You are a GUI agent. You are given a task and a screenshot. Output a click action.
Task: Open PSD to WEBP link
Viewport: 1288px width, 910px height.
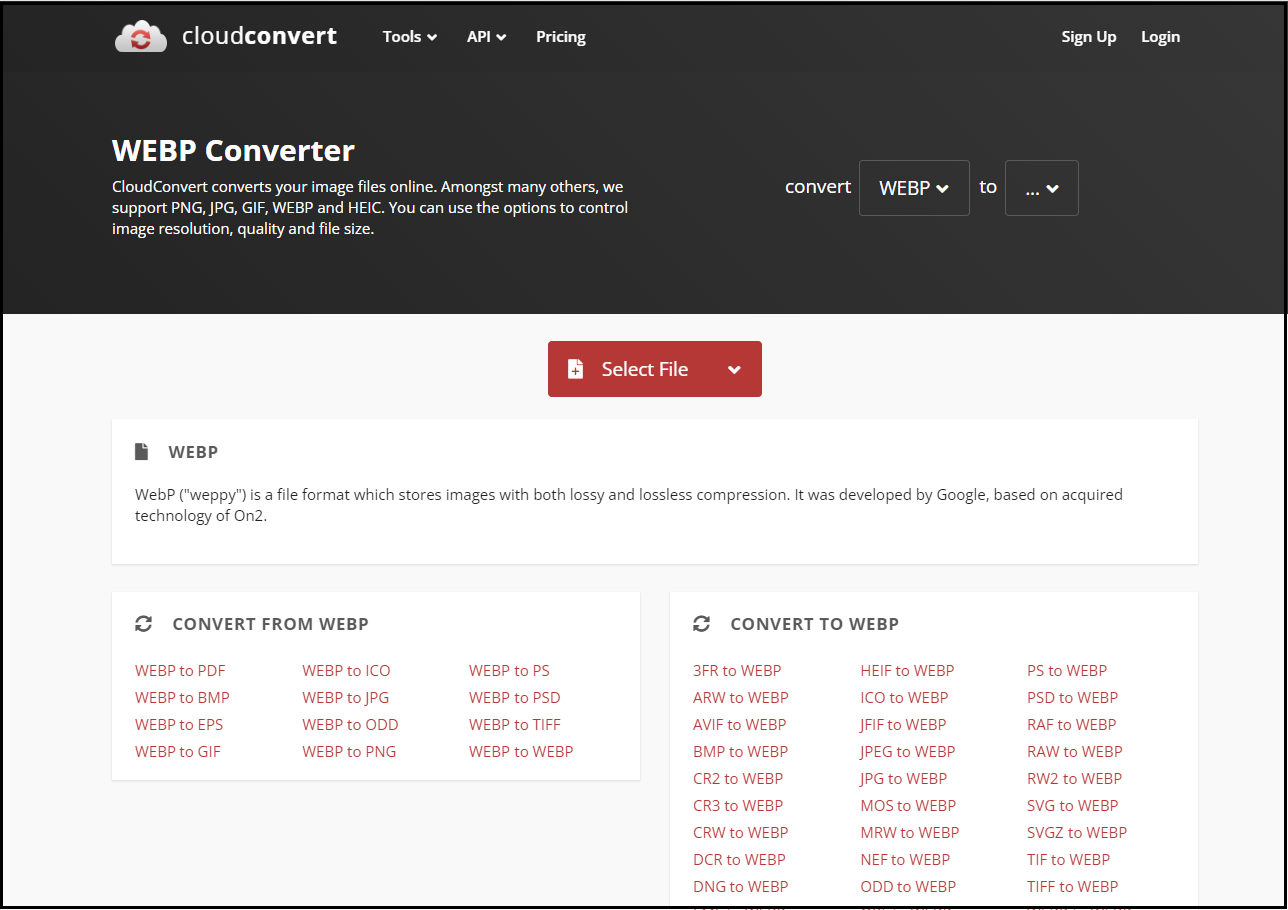point(1073,698)
